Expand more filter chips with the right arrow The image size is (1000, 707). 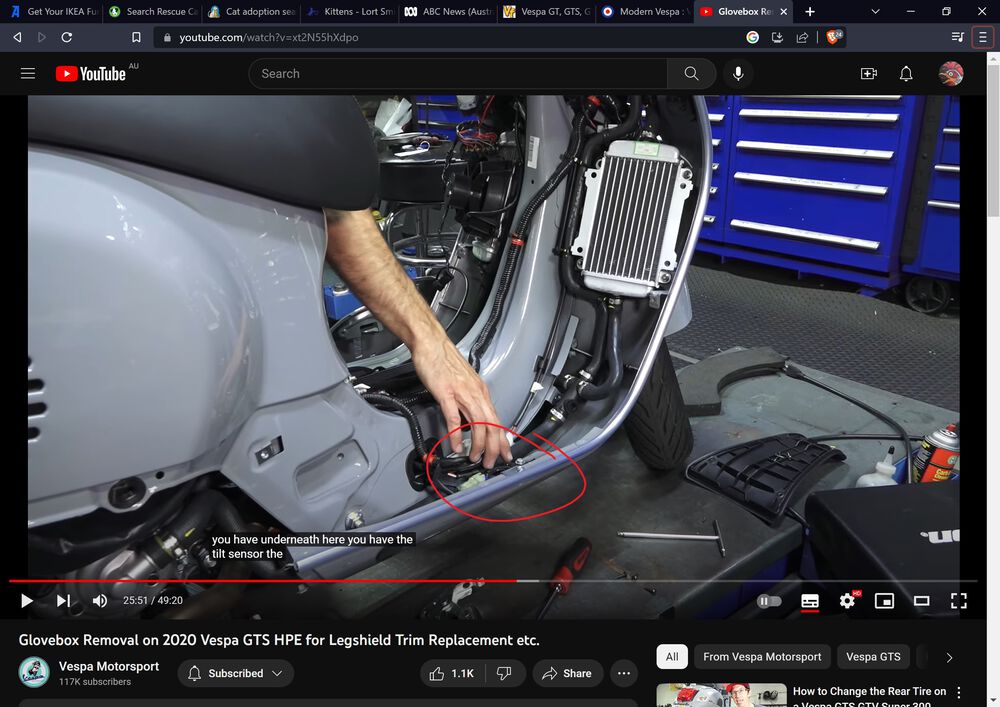point(948,657)
